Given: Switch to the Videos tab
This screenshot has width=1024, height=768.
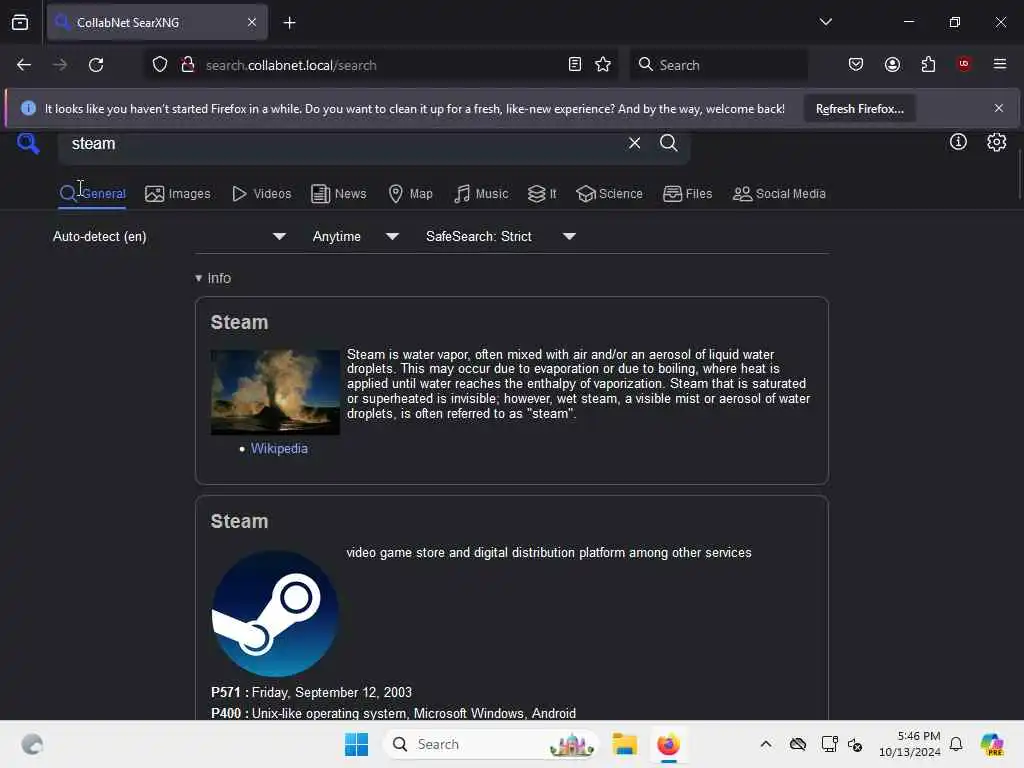Looking at the screenshot, I should click(x=261, y=193).
